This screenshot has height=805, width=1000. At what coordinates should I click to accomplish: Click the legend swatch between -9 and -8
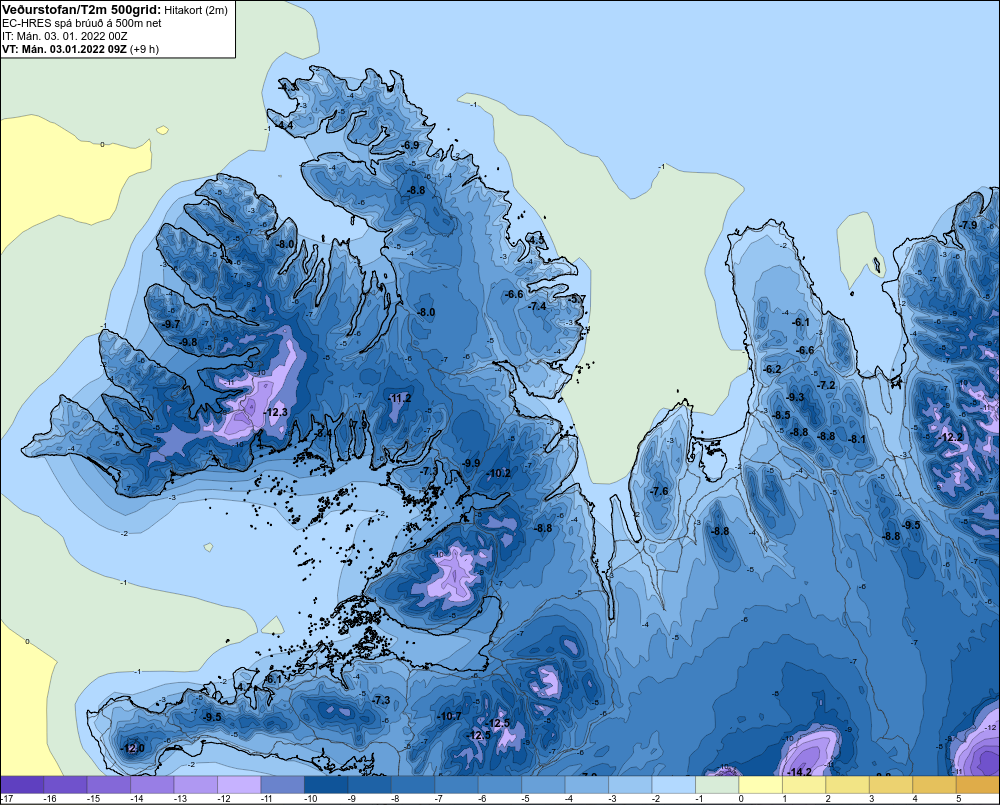[370, 785]
